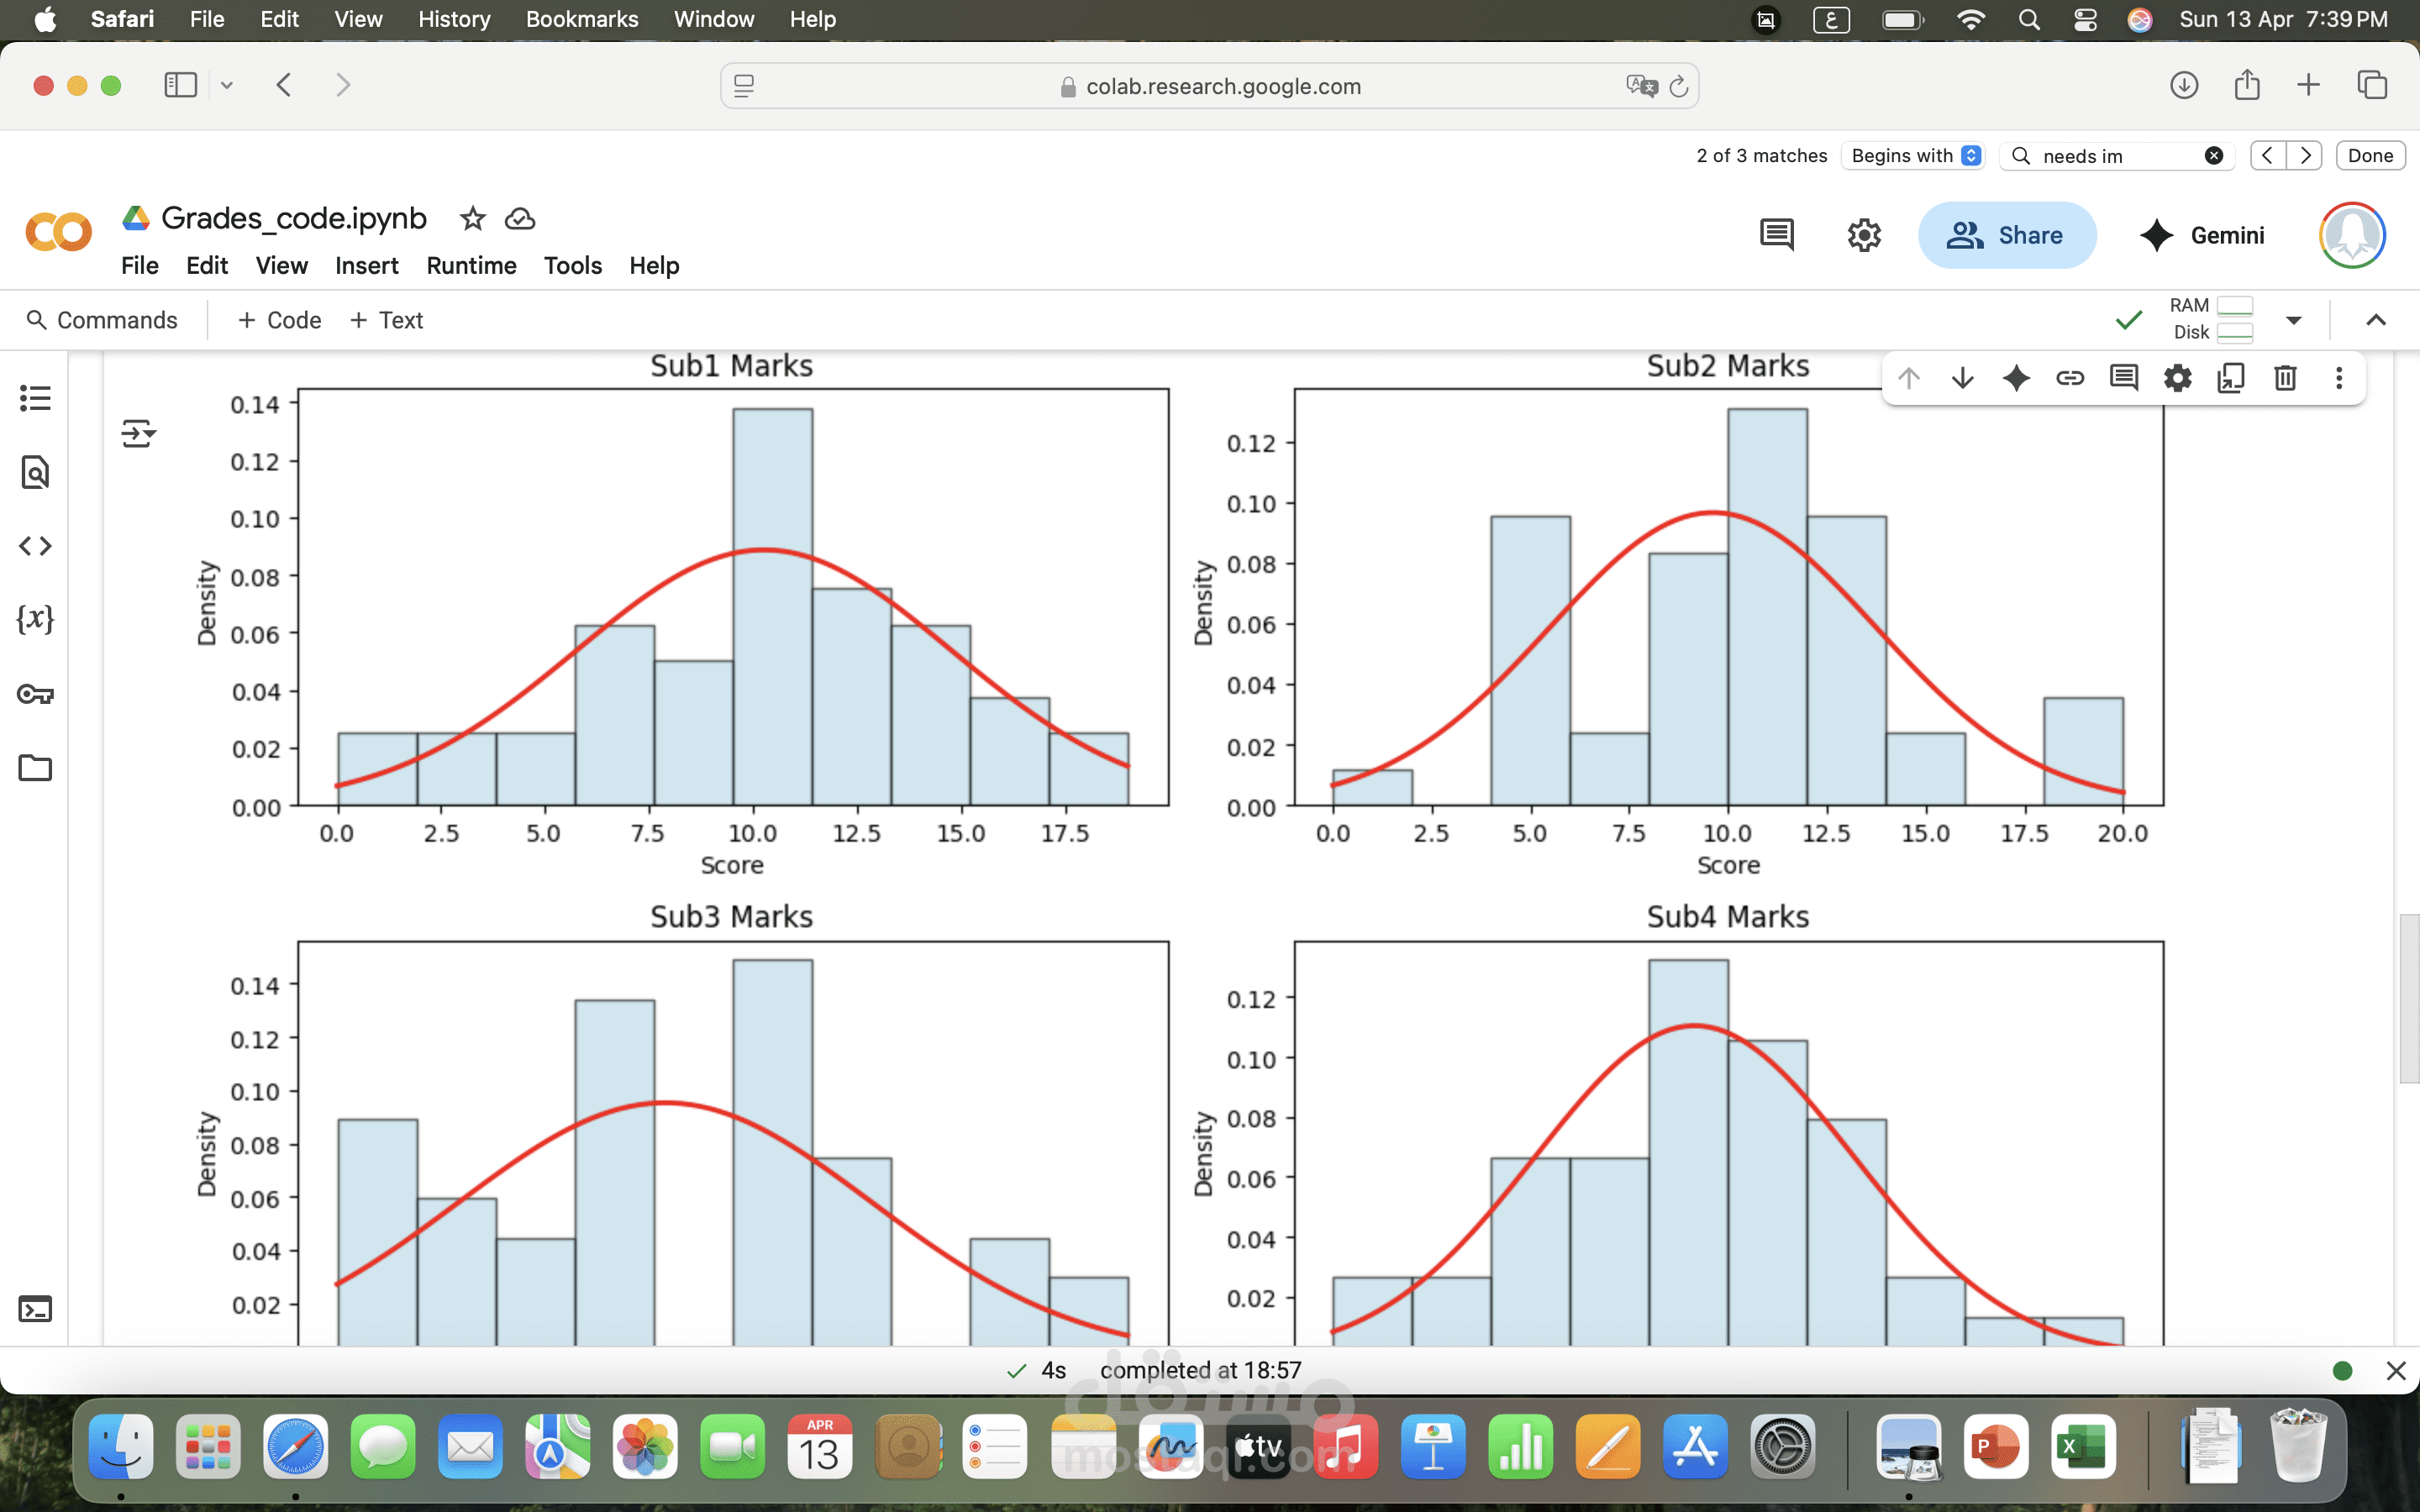Move cell down with arrow icon
This screenshot has height=1512, width=2420.
tap(1962, 378)
